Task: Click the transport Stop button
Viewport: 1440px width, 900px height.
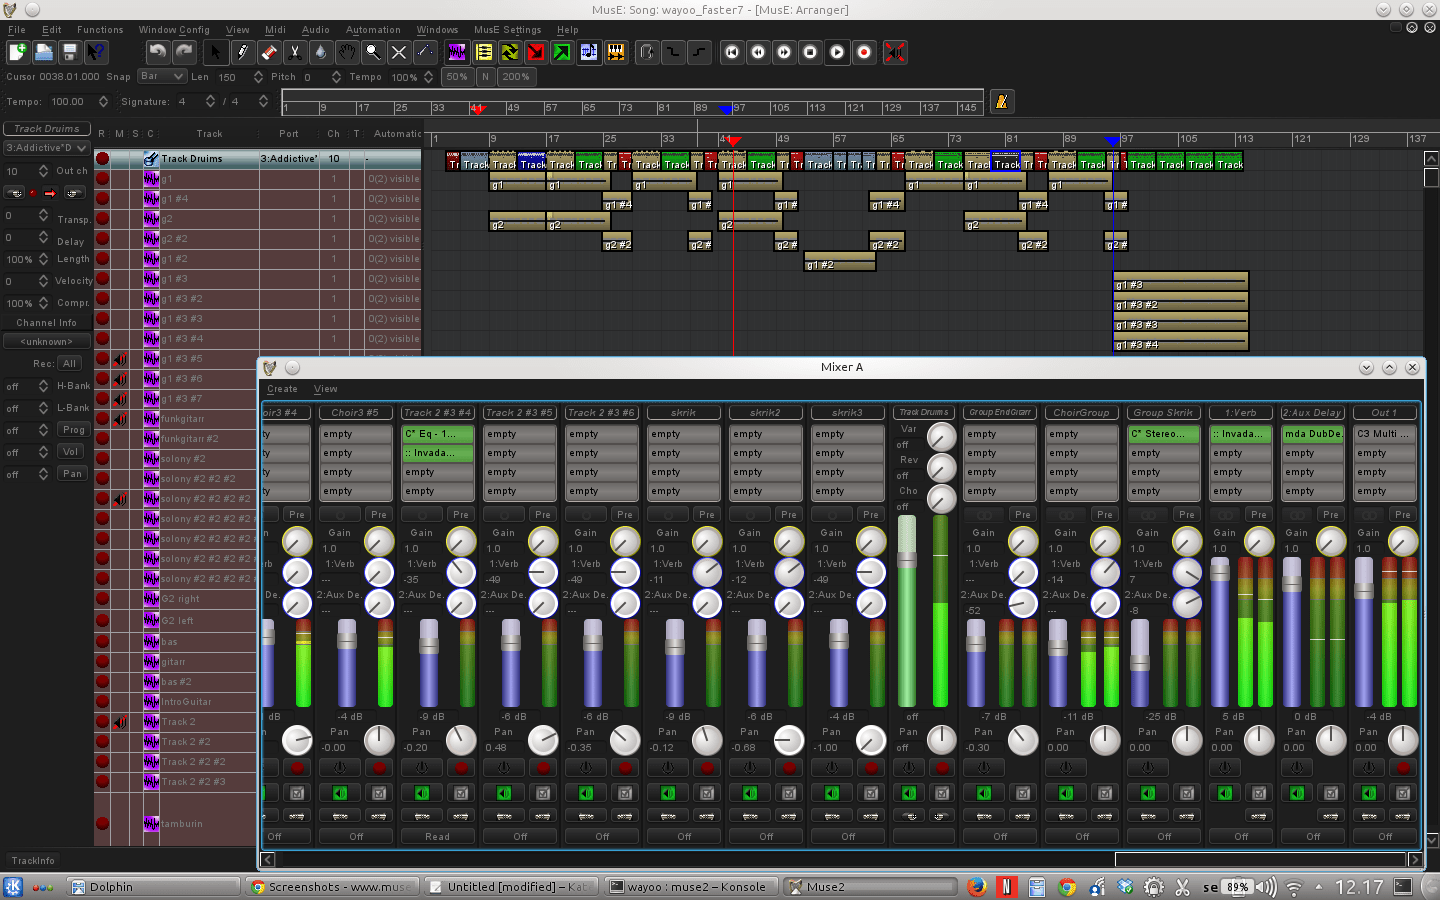Action: pos(810,52)
